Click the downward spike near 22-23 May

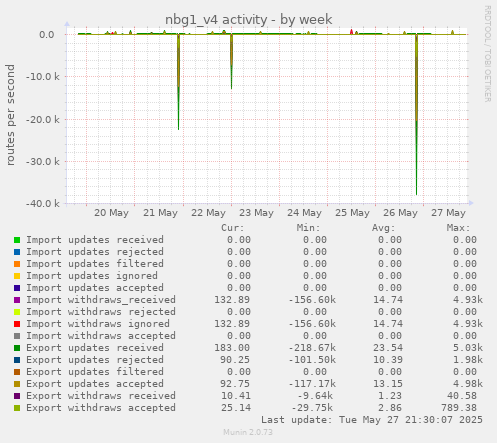pos(231,62)
